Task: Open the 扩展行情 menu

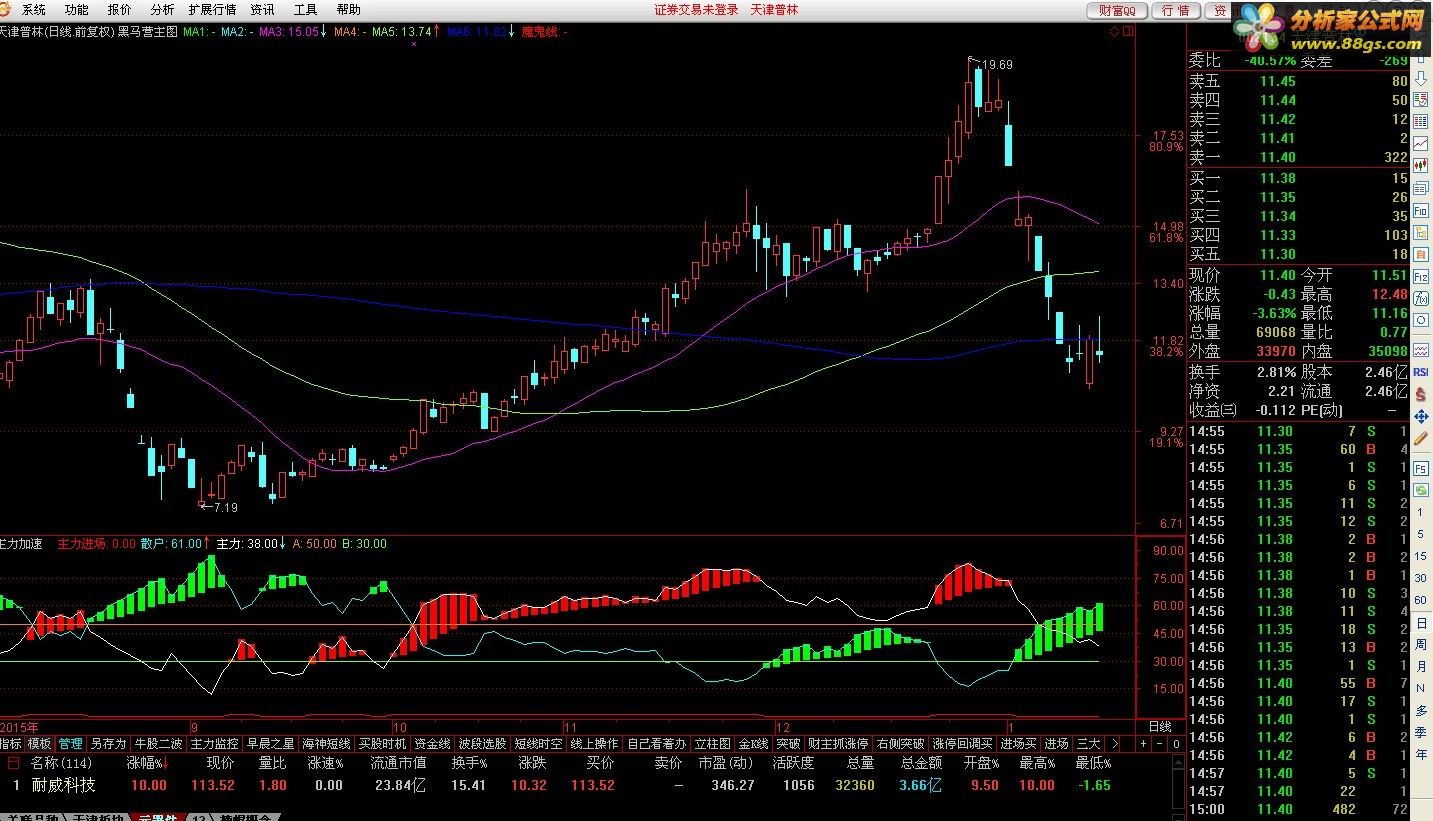Action: tap(212, 10)
